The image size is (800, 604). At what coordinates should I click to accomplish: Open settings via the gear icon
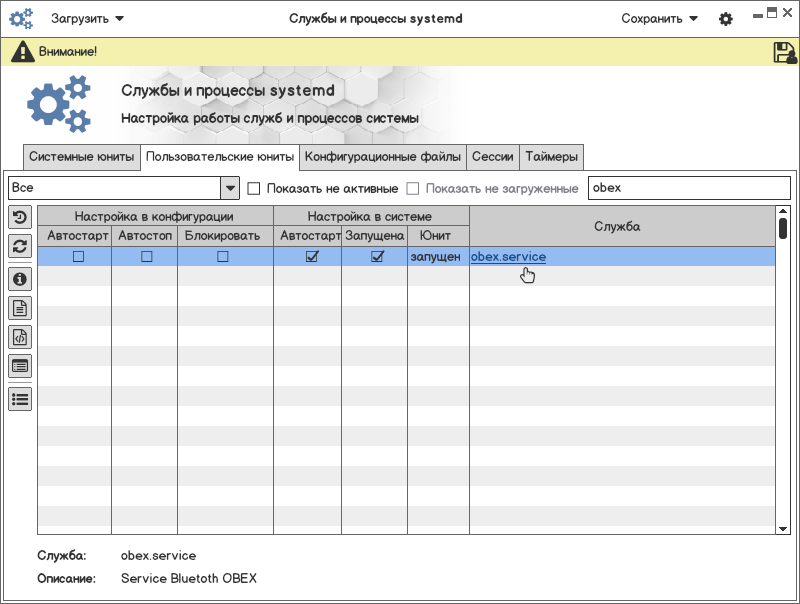tap(726, 19)
